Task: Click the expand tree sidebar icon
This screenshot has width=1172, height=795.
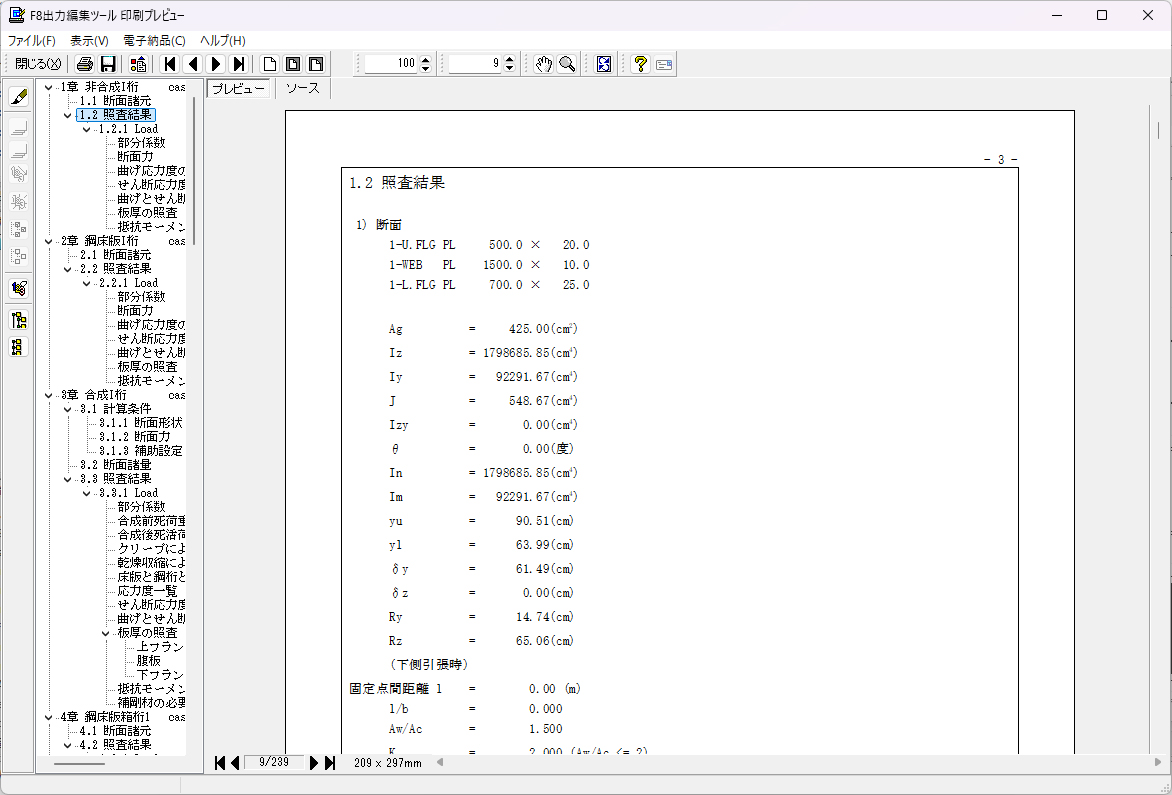Action: pyautogui.click(x=19, y=321)
